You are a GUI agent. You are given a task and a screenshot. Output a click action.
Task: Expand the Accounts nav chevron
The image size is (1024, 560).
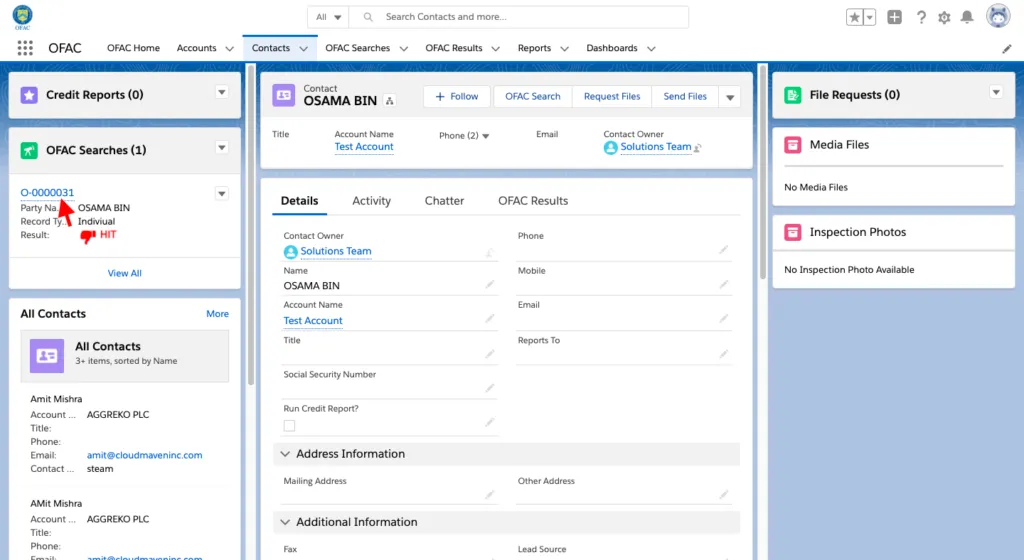tap(229, 49)
